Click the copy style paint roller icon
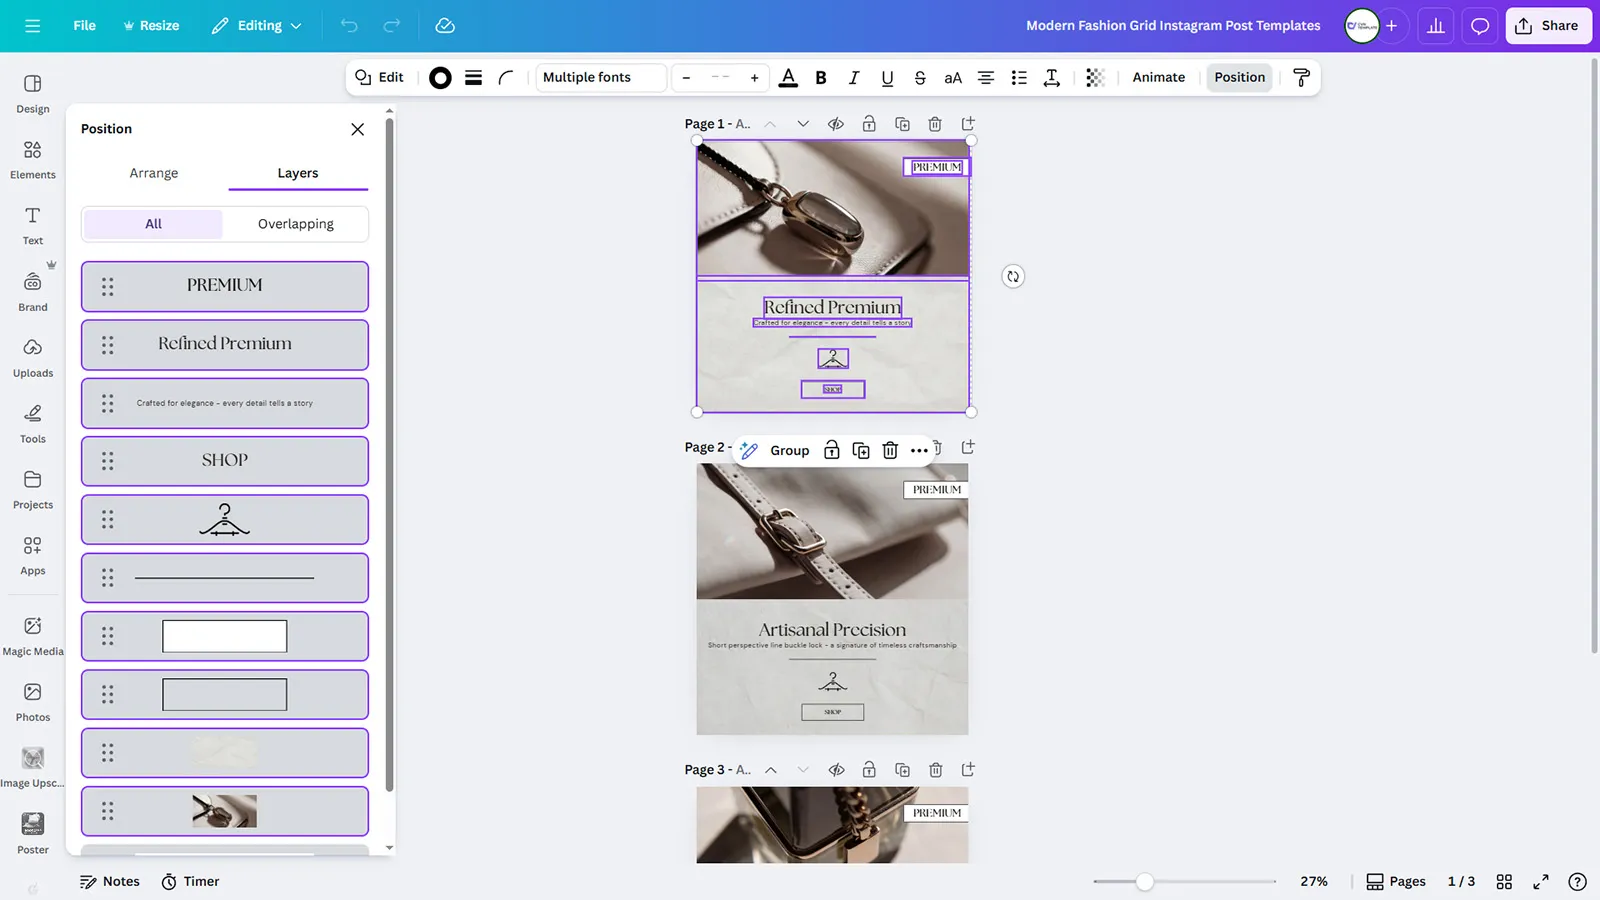 [x=1301, y=78]
